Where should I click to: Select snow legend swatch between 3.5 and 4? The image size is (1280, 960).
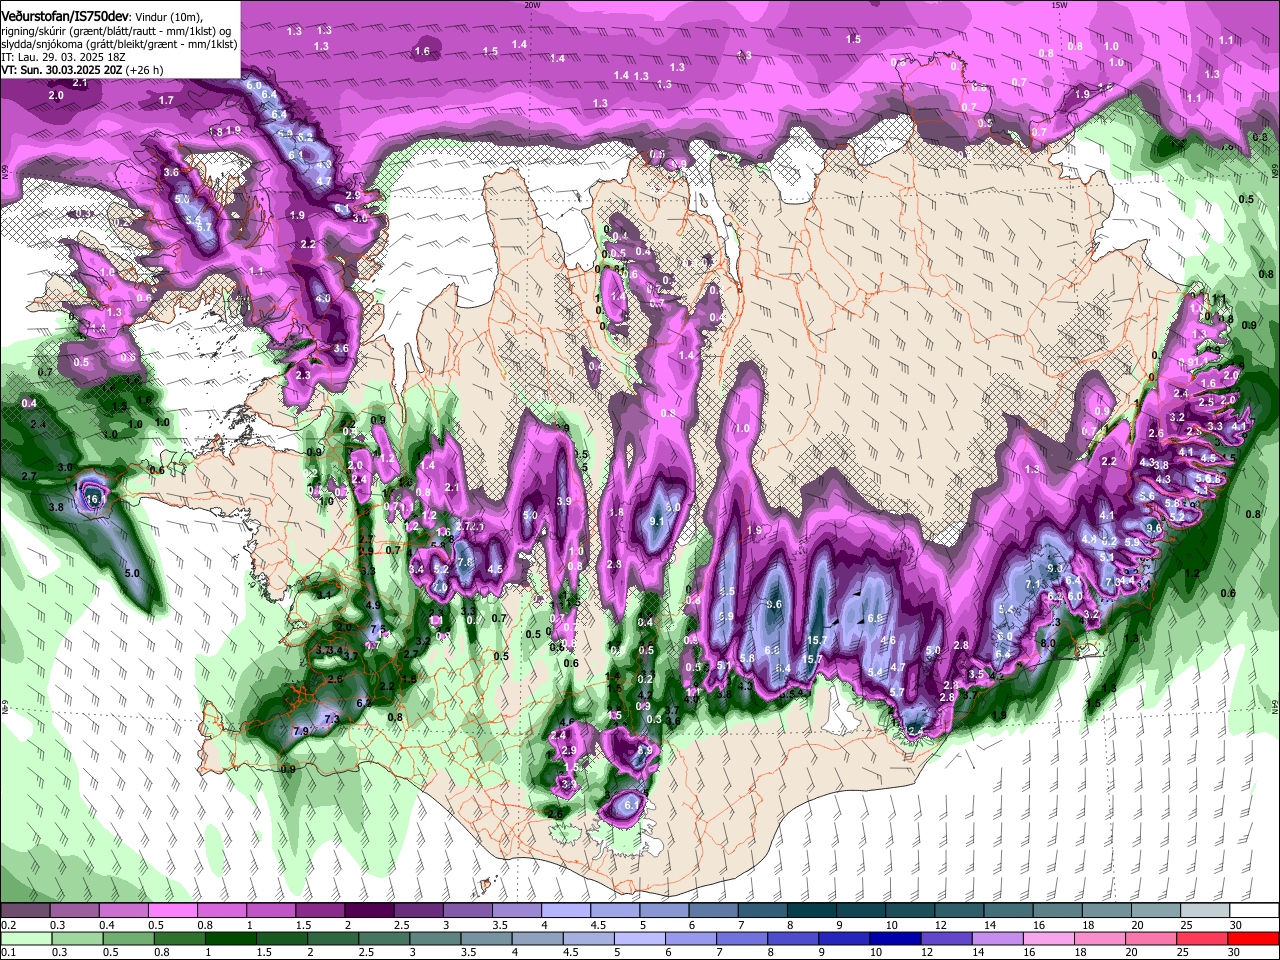coord(517,910)
